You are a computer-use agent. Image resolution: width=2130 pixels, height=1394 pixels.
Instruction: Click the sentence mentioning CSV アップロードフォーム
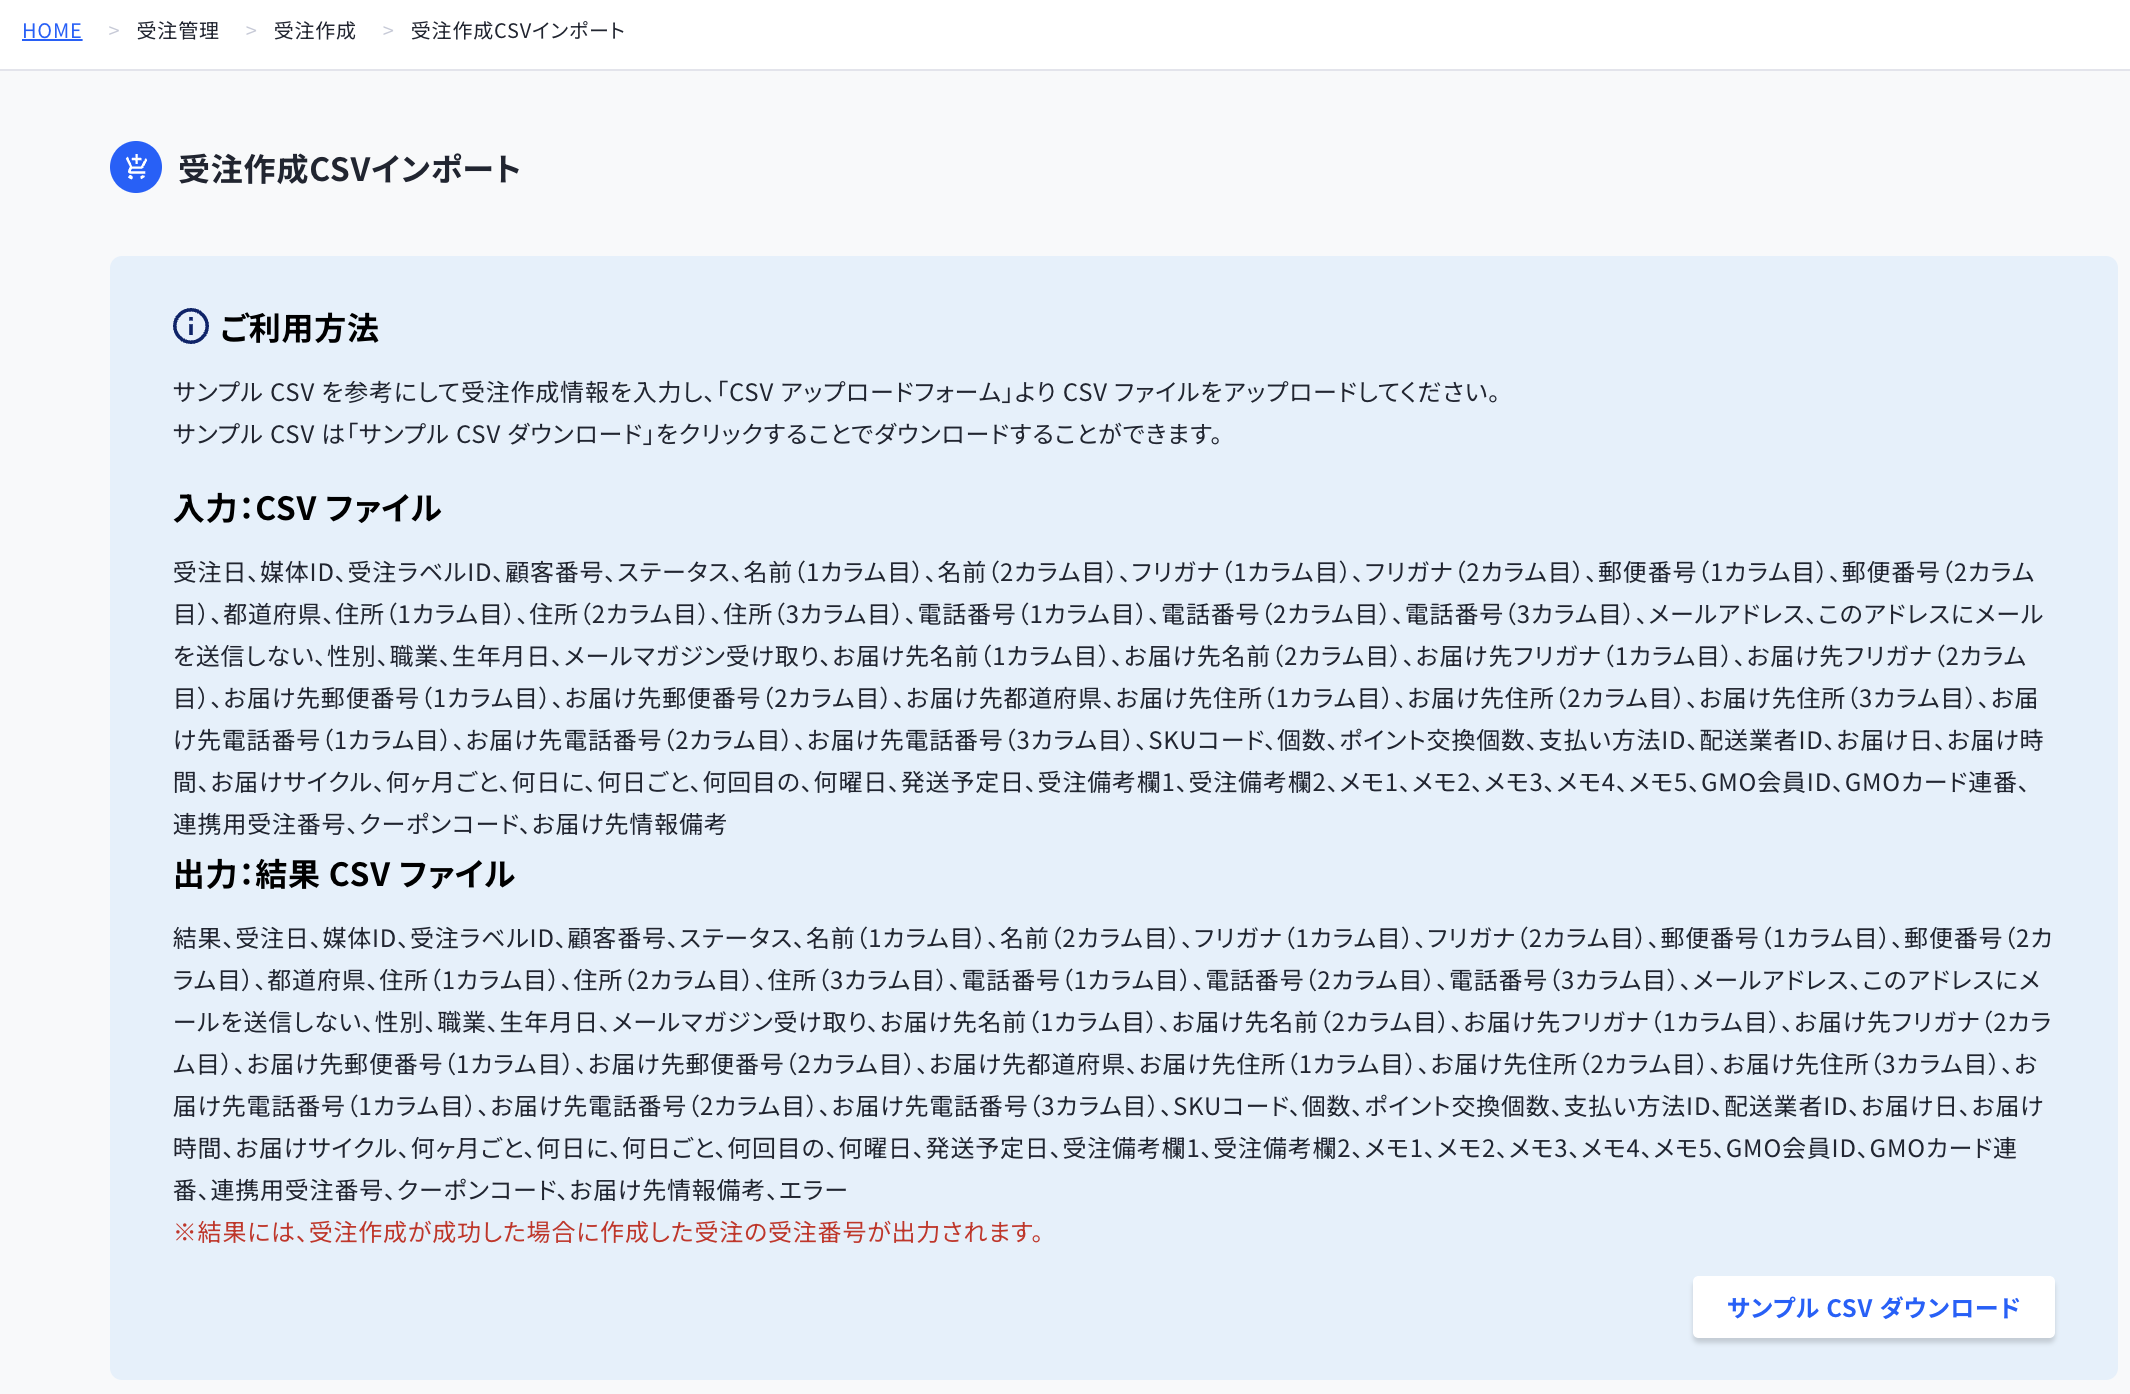coord(838,392)
